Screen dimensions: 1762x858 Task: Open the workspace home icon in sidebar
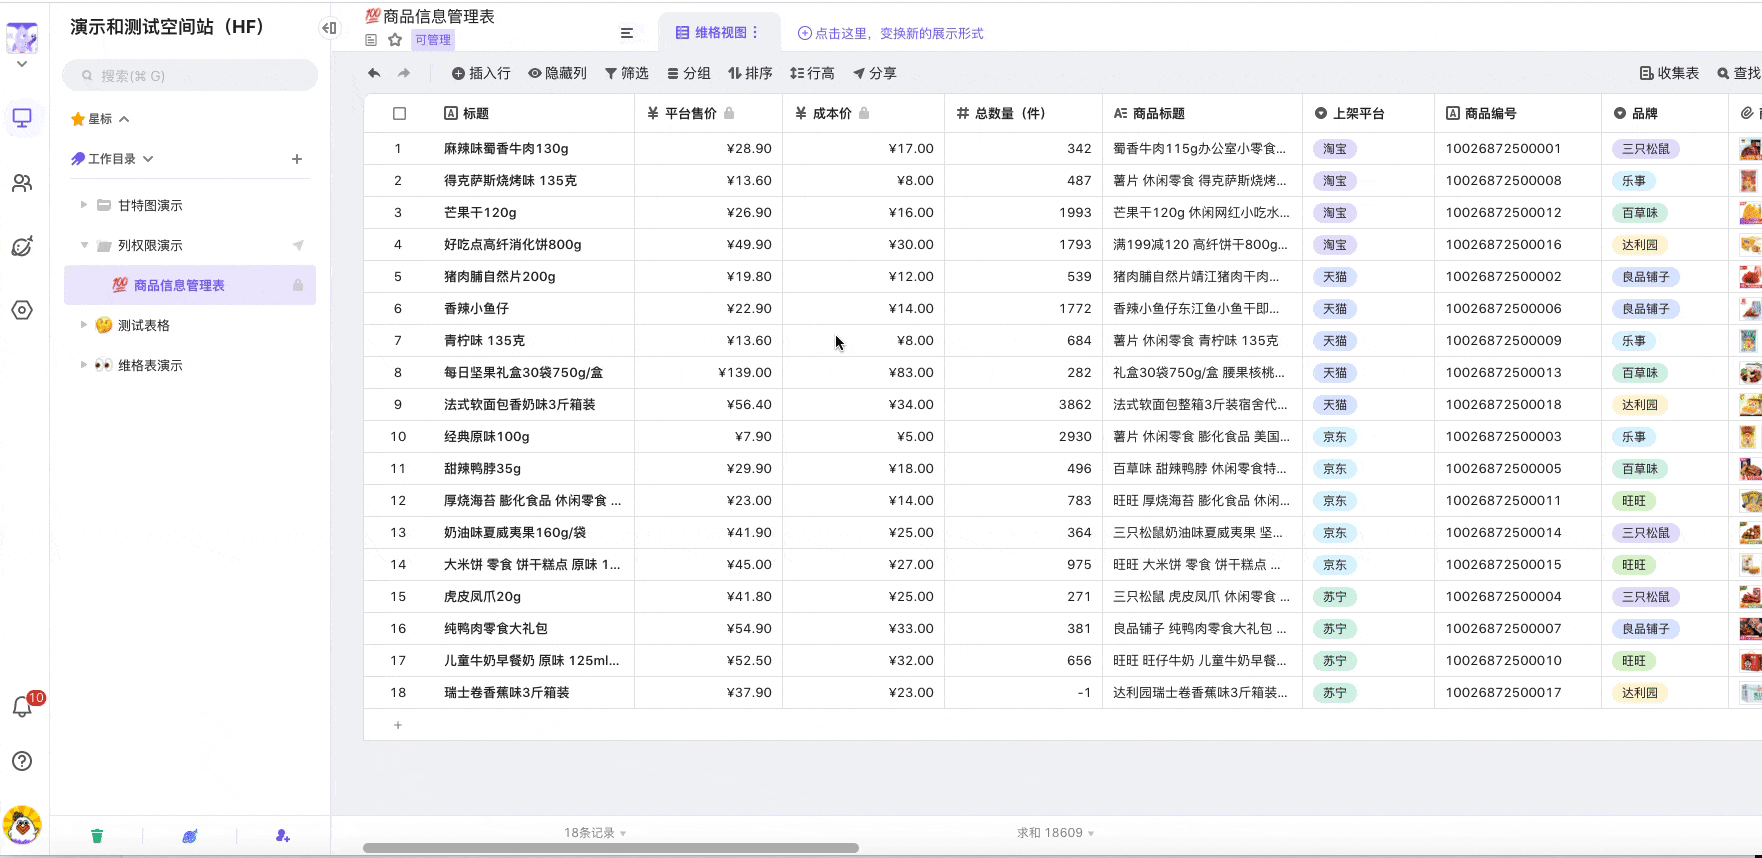click(22, 118)
